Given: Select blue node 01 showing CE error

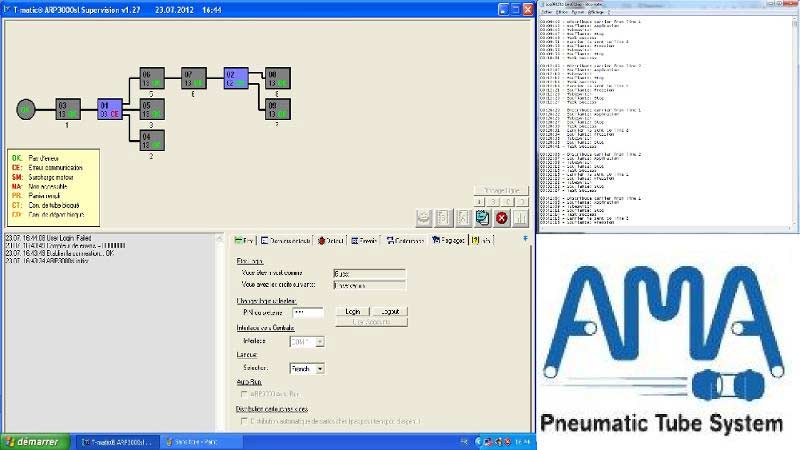Looking at the screenshot, I should [110, 109].
